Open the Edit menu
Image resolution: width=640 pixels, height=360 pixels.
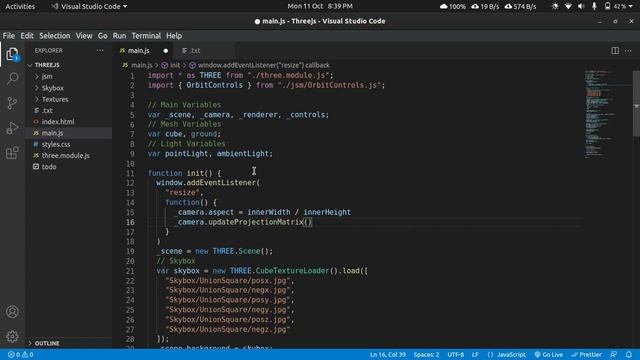point(27,36)
